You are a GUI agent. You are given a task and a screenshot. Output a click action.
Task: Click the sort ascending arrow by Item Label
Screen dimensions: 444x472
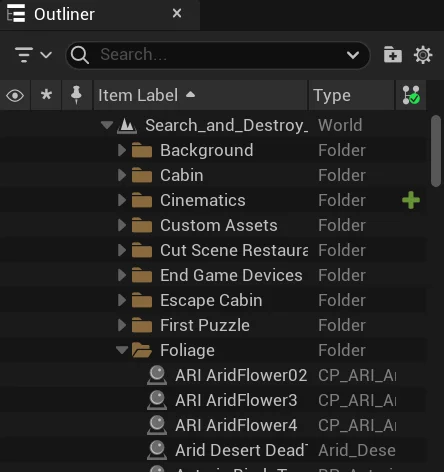coord(190,94)
